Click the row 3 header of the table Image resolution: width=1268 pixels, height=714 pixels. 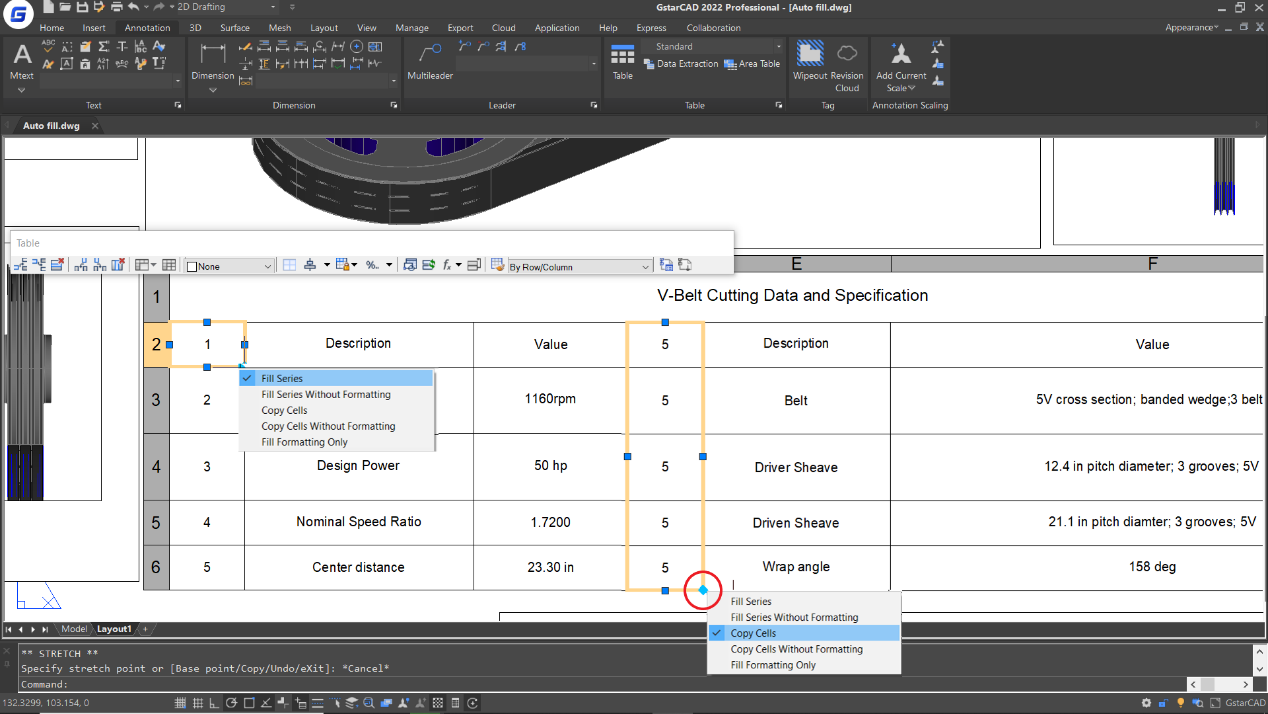156,400
